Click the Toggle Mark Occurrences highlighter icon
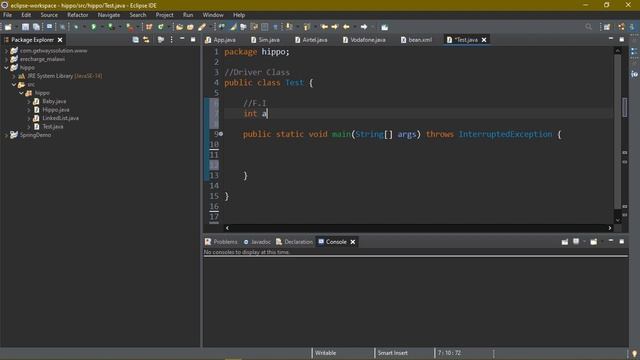Screen dimensions: 640x360 233,27
